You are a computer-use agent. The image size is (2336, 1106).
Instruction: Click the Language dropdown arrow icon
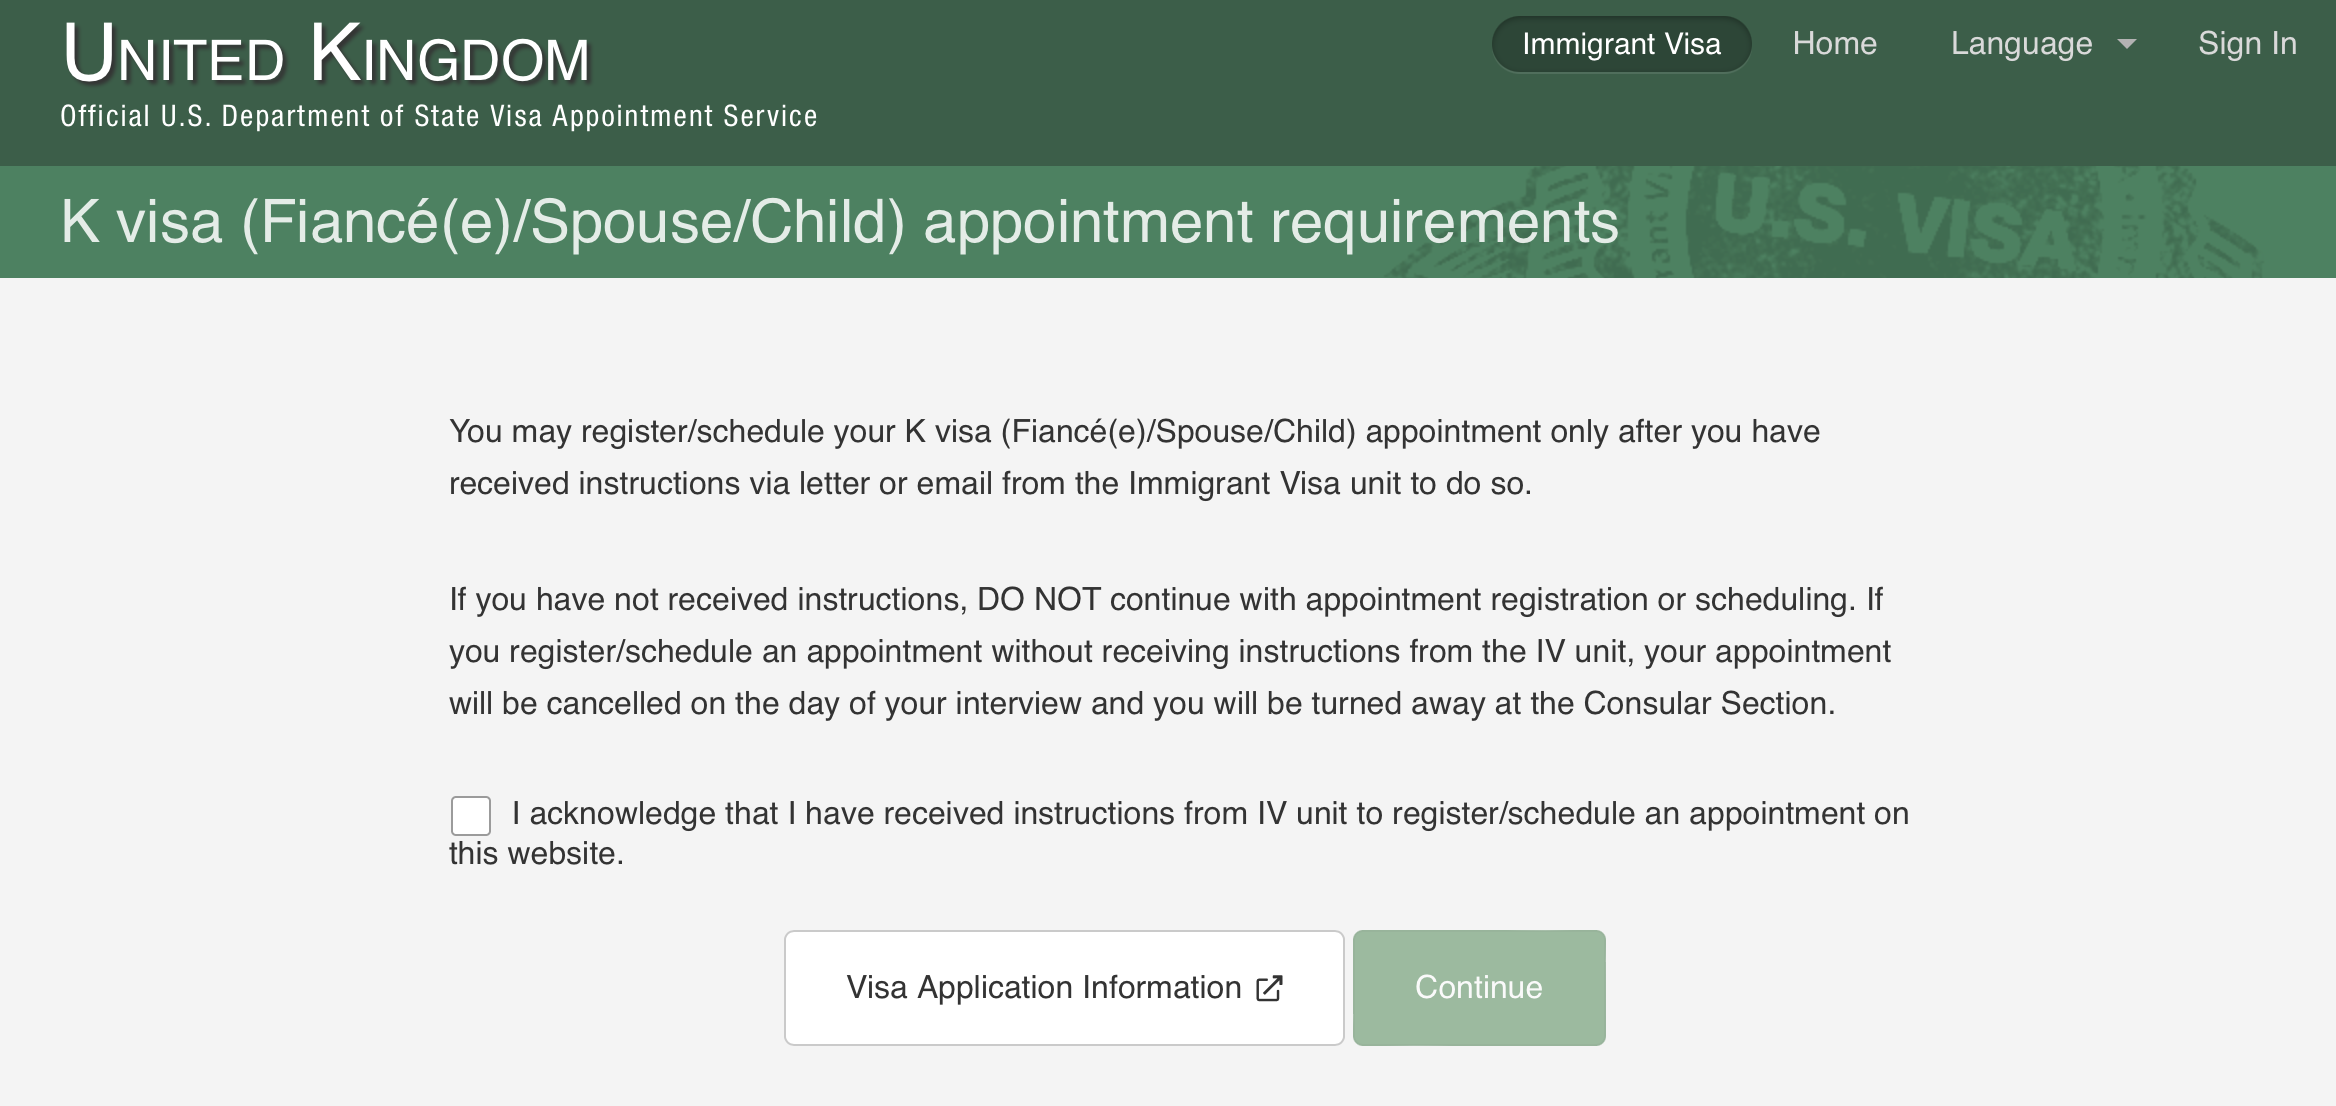2127,44
